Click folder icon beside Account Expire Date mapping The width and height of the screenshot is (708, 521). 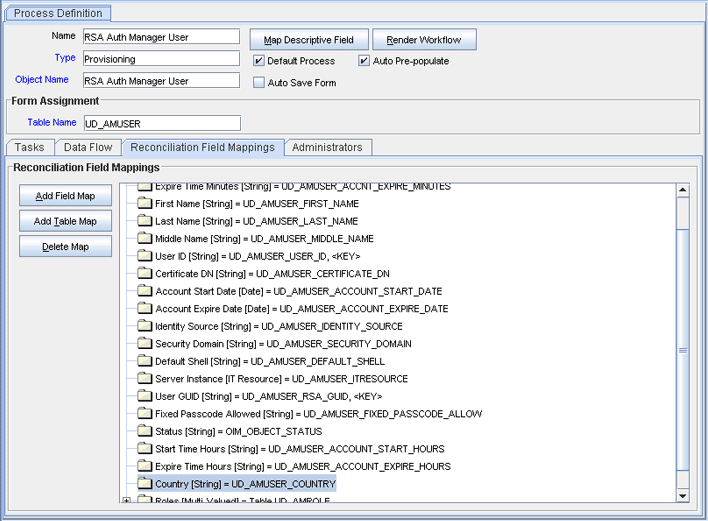click(144, 308)
